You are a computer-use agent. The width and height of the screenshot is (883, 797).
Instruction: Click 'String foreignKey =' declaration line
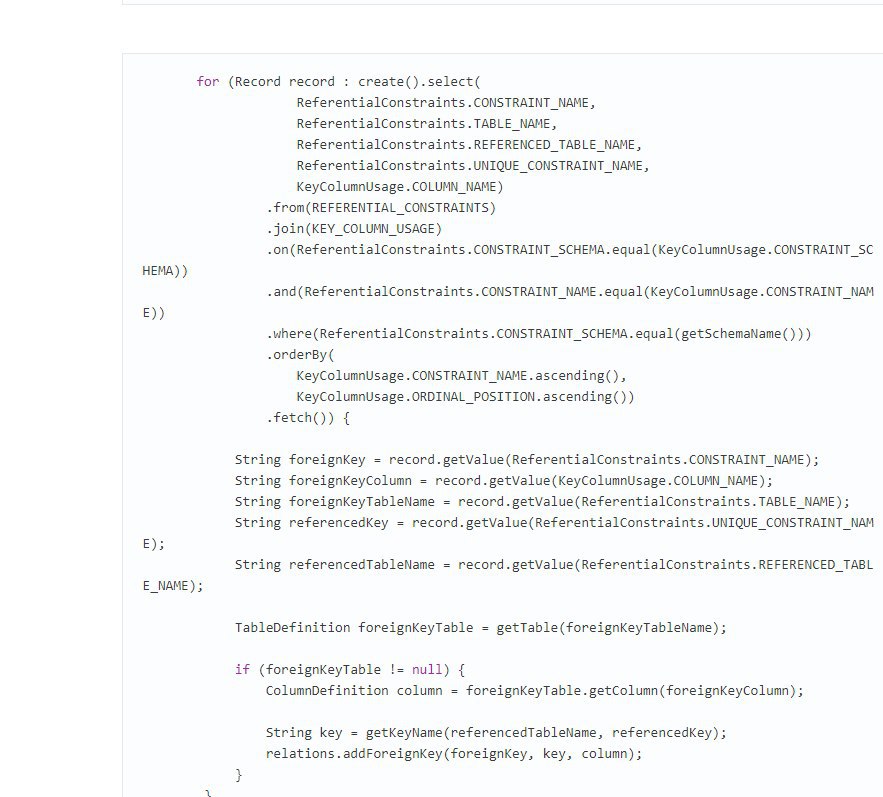coord(527,460)
